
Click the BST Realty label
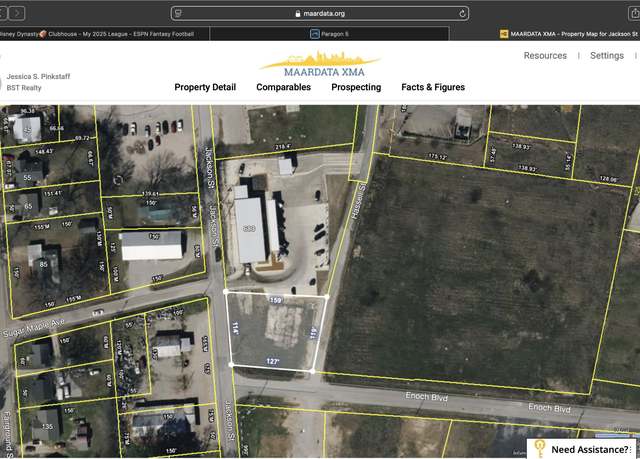[x=24, y=88]
